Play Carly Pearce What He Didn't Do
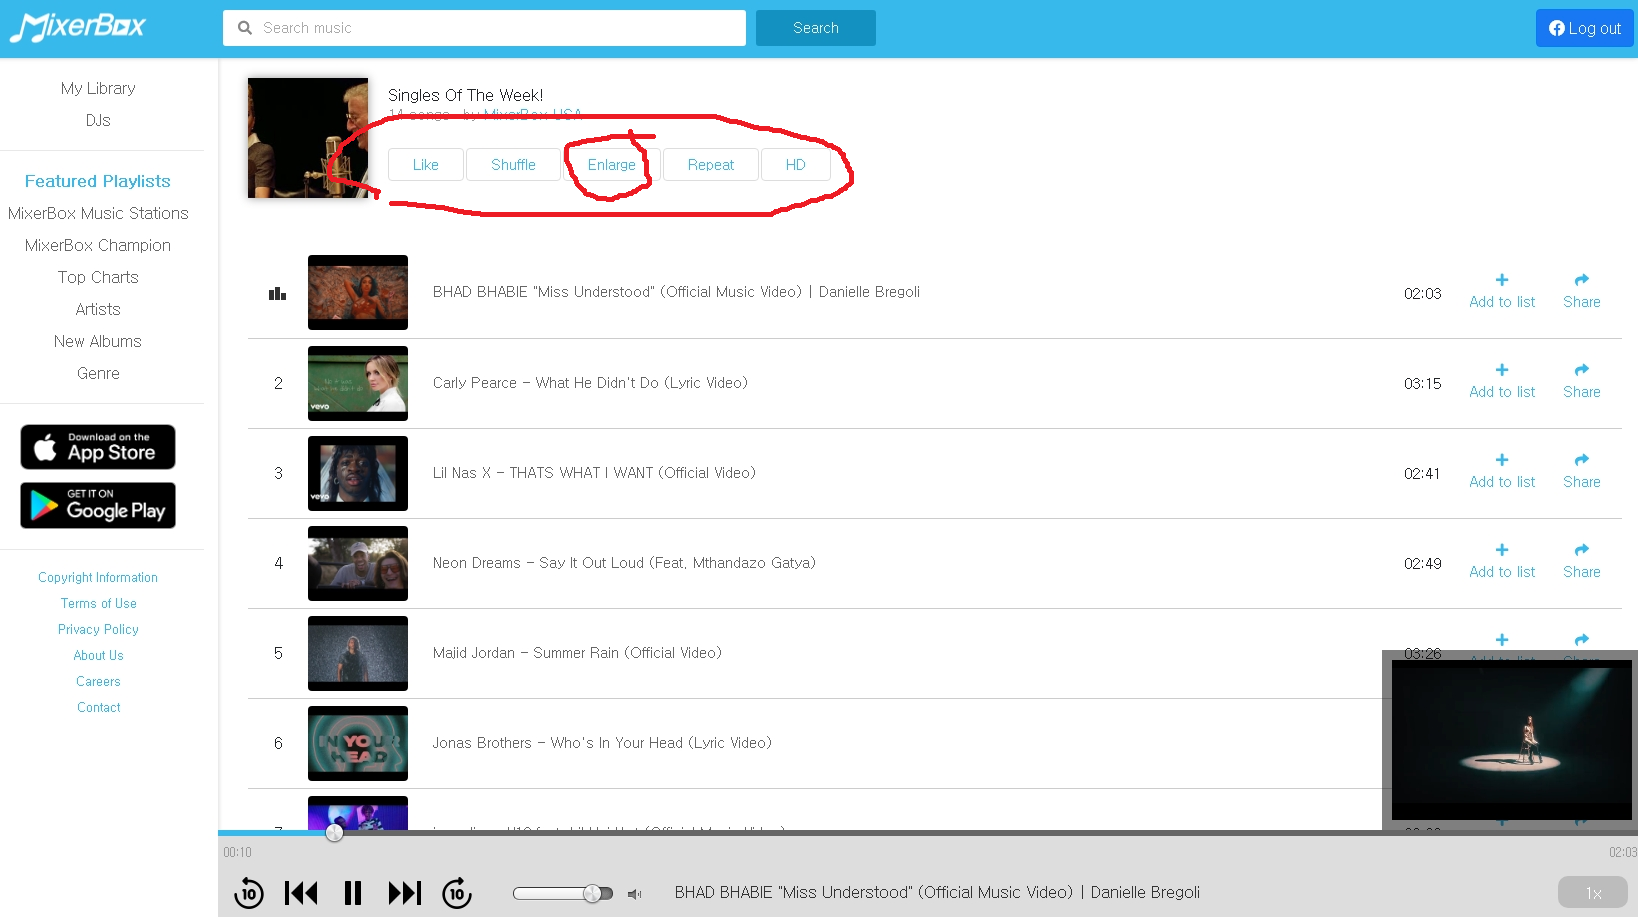 point(590,383)
